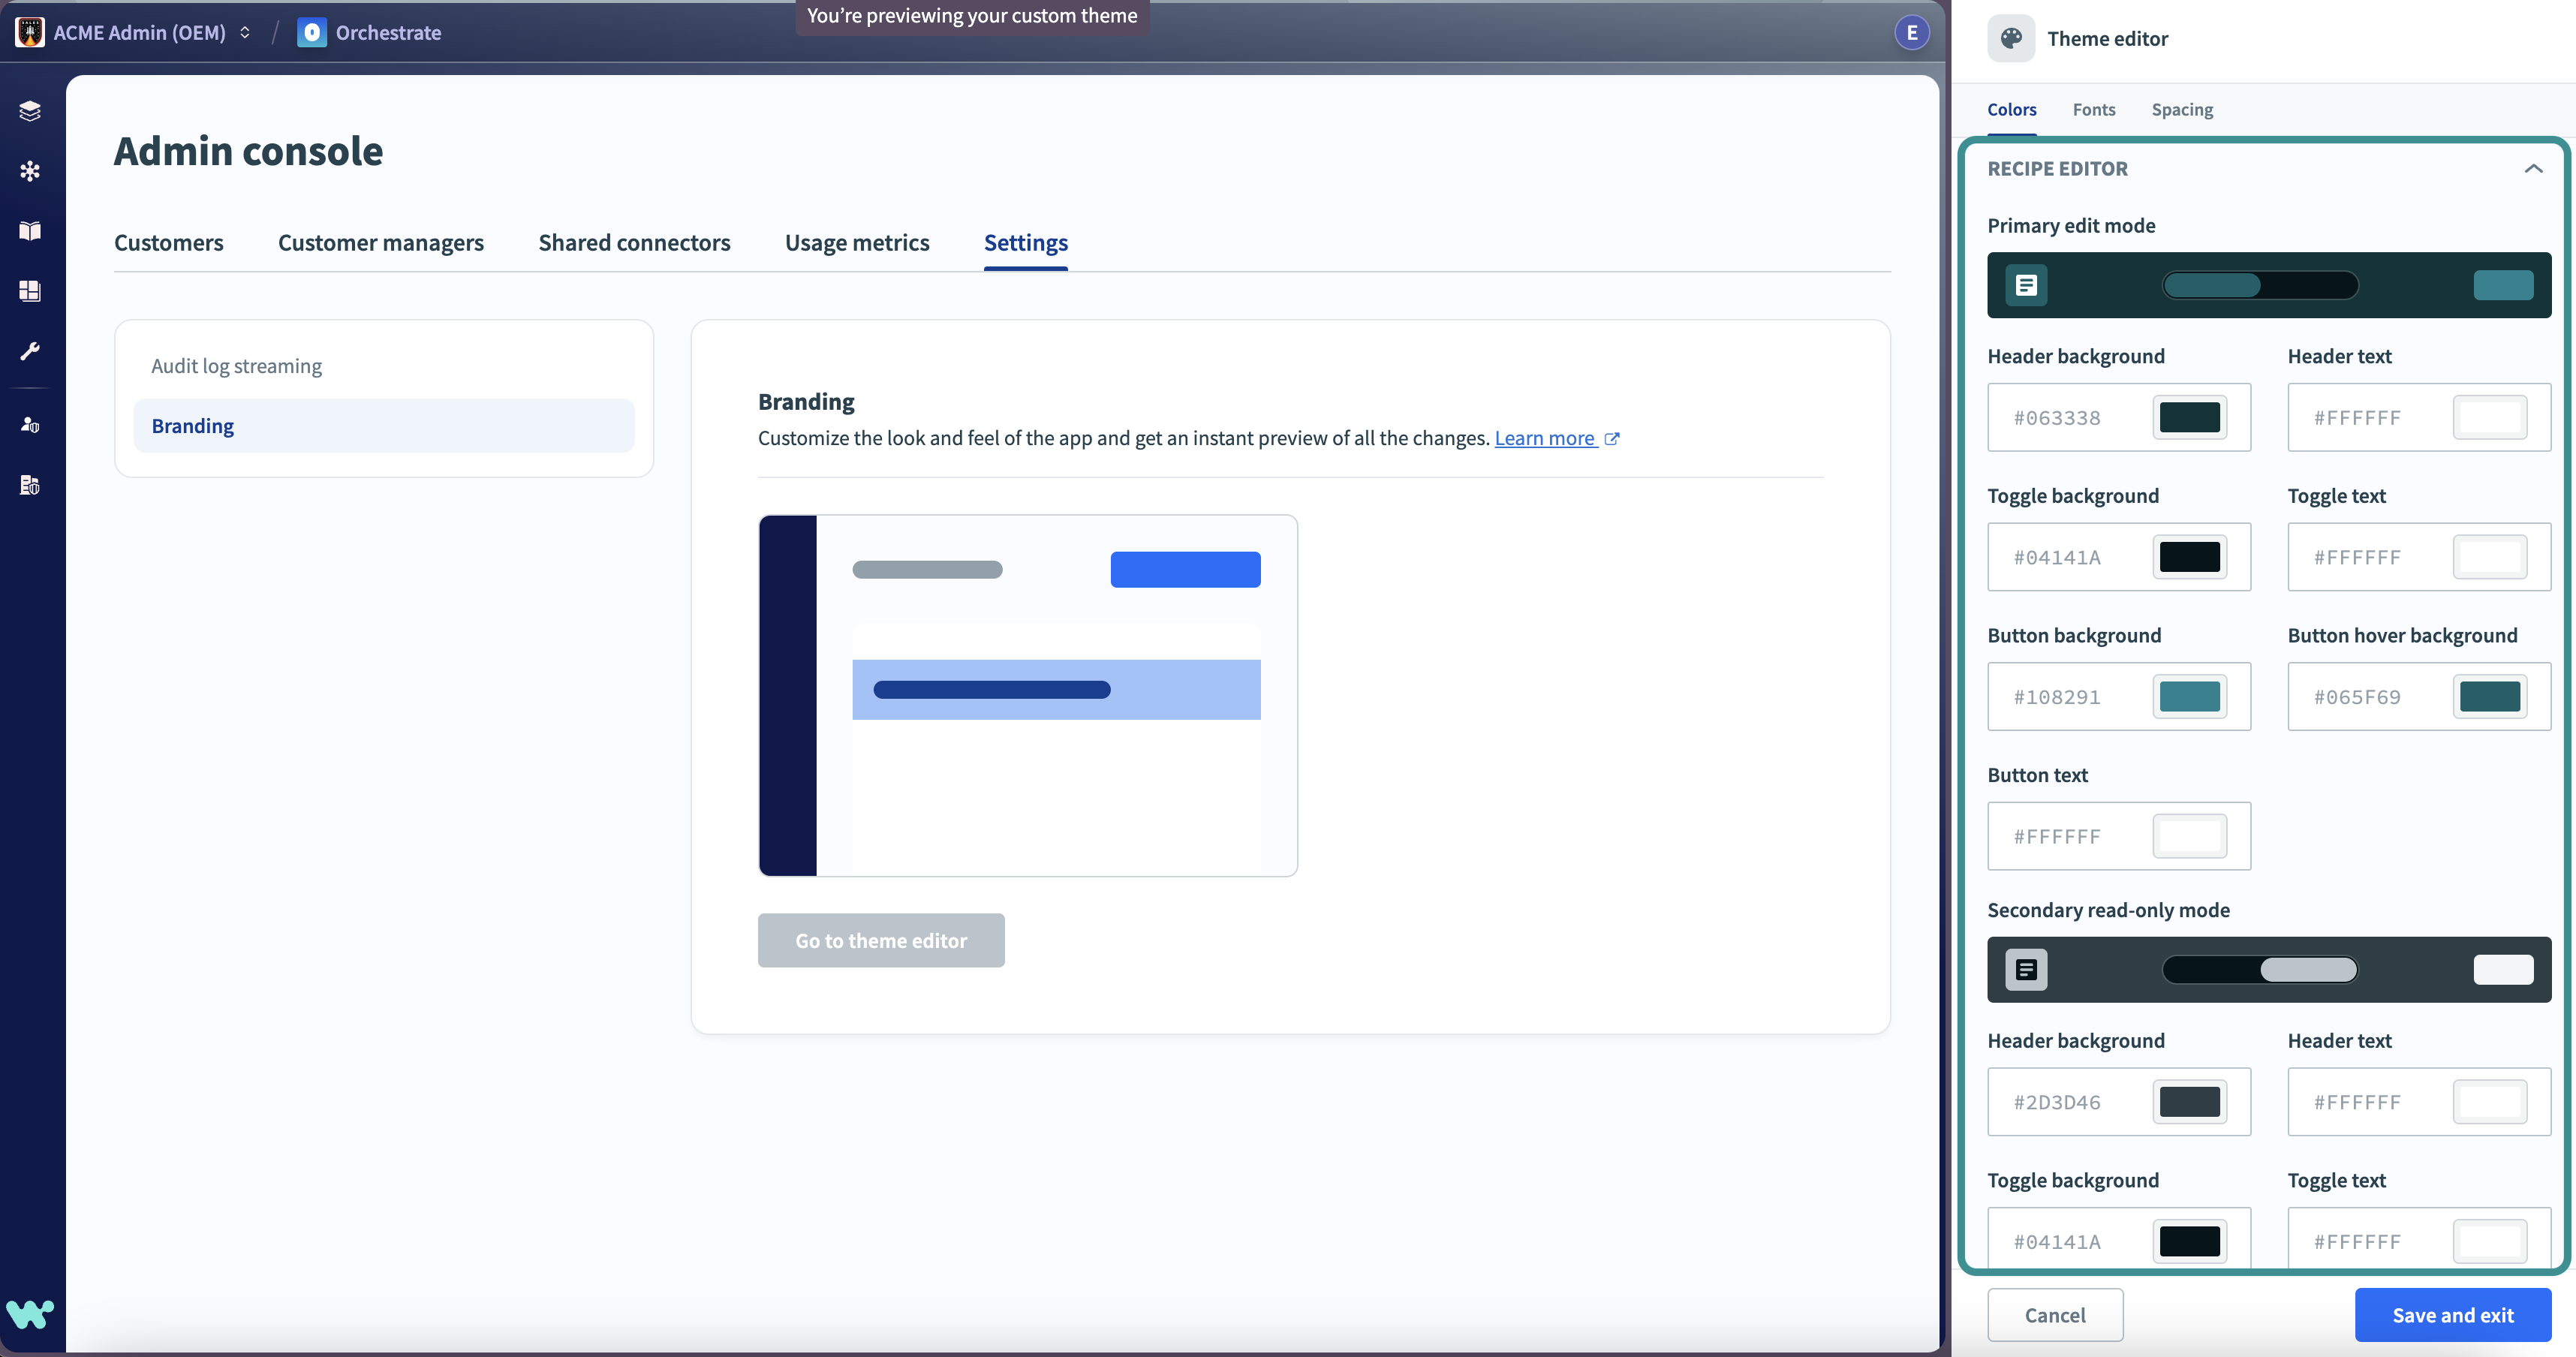The width and height of the screenshot is (2576, 1357).
Task: Click the Orchestrate app icon in the header
Action: (312, 32)
